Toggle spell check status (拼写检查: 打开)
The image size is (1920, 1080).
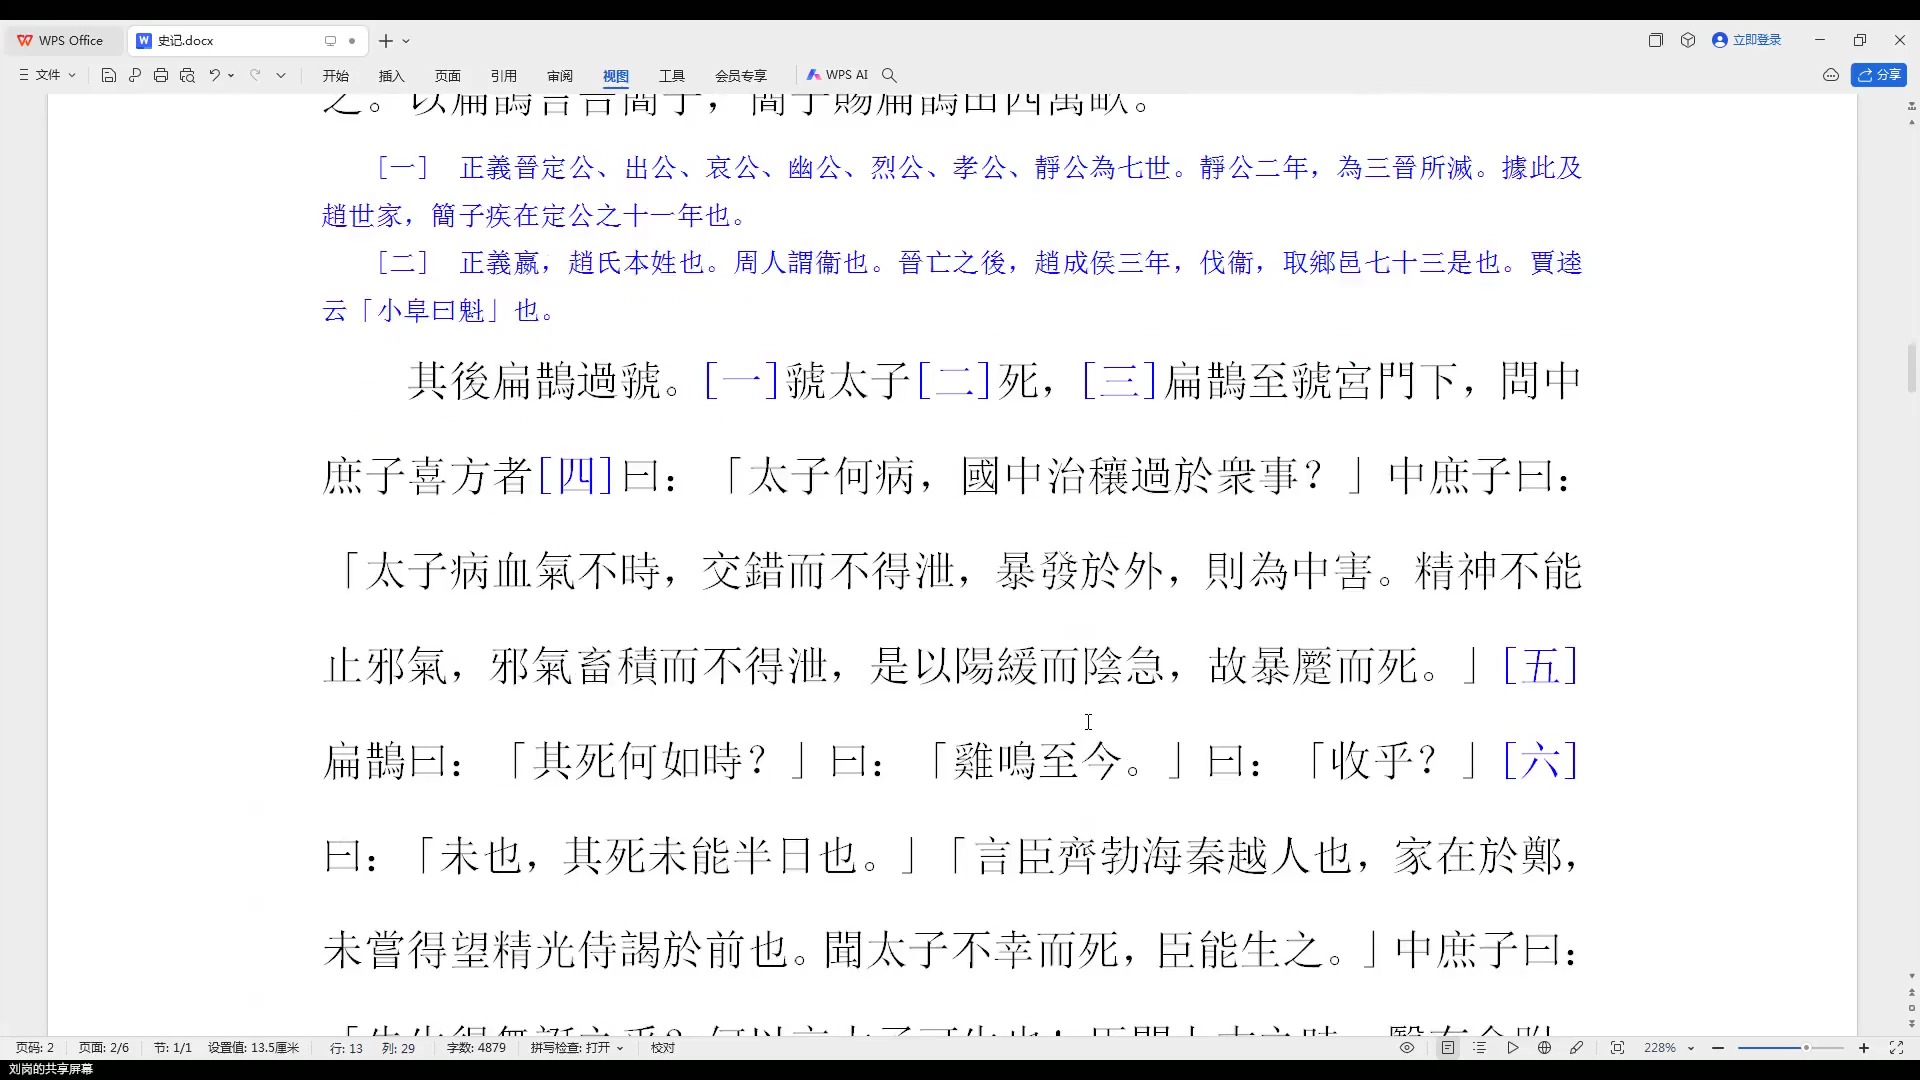(x=577, y=1048)
